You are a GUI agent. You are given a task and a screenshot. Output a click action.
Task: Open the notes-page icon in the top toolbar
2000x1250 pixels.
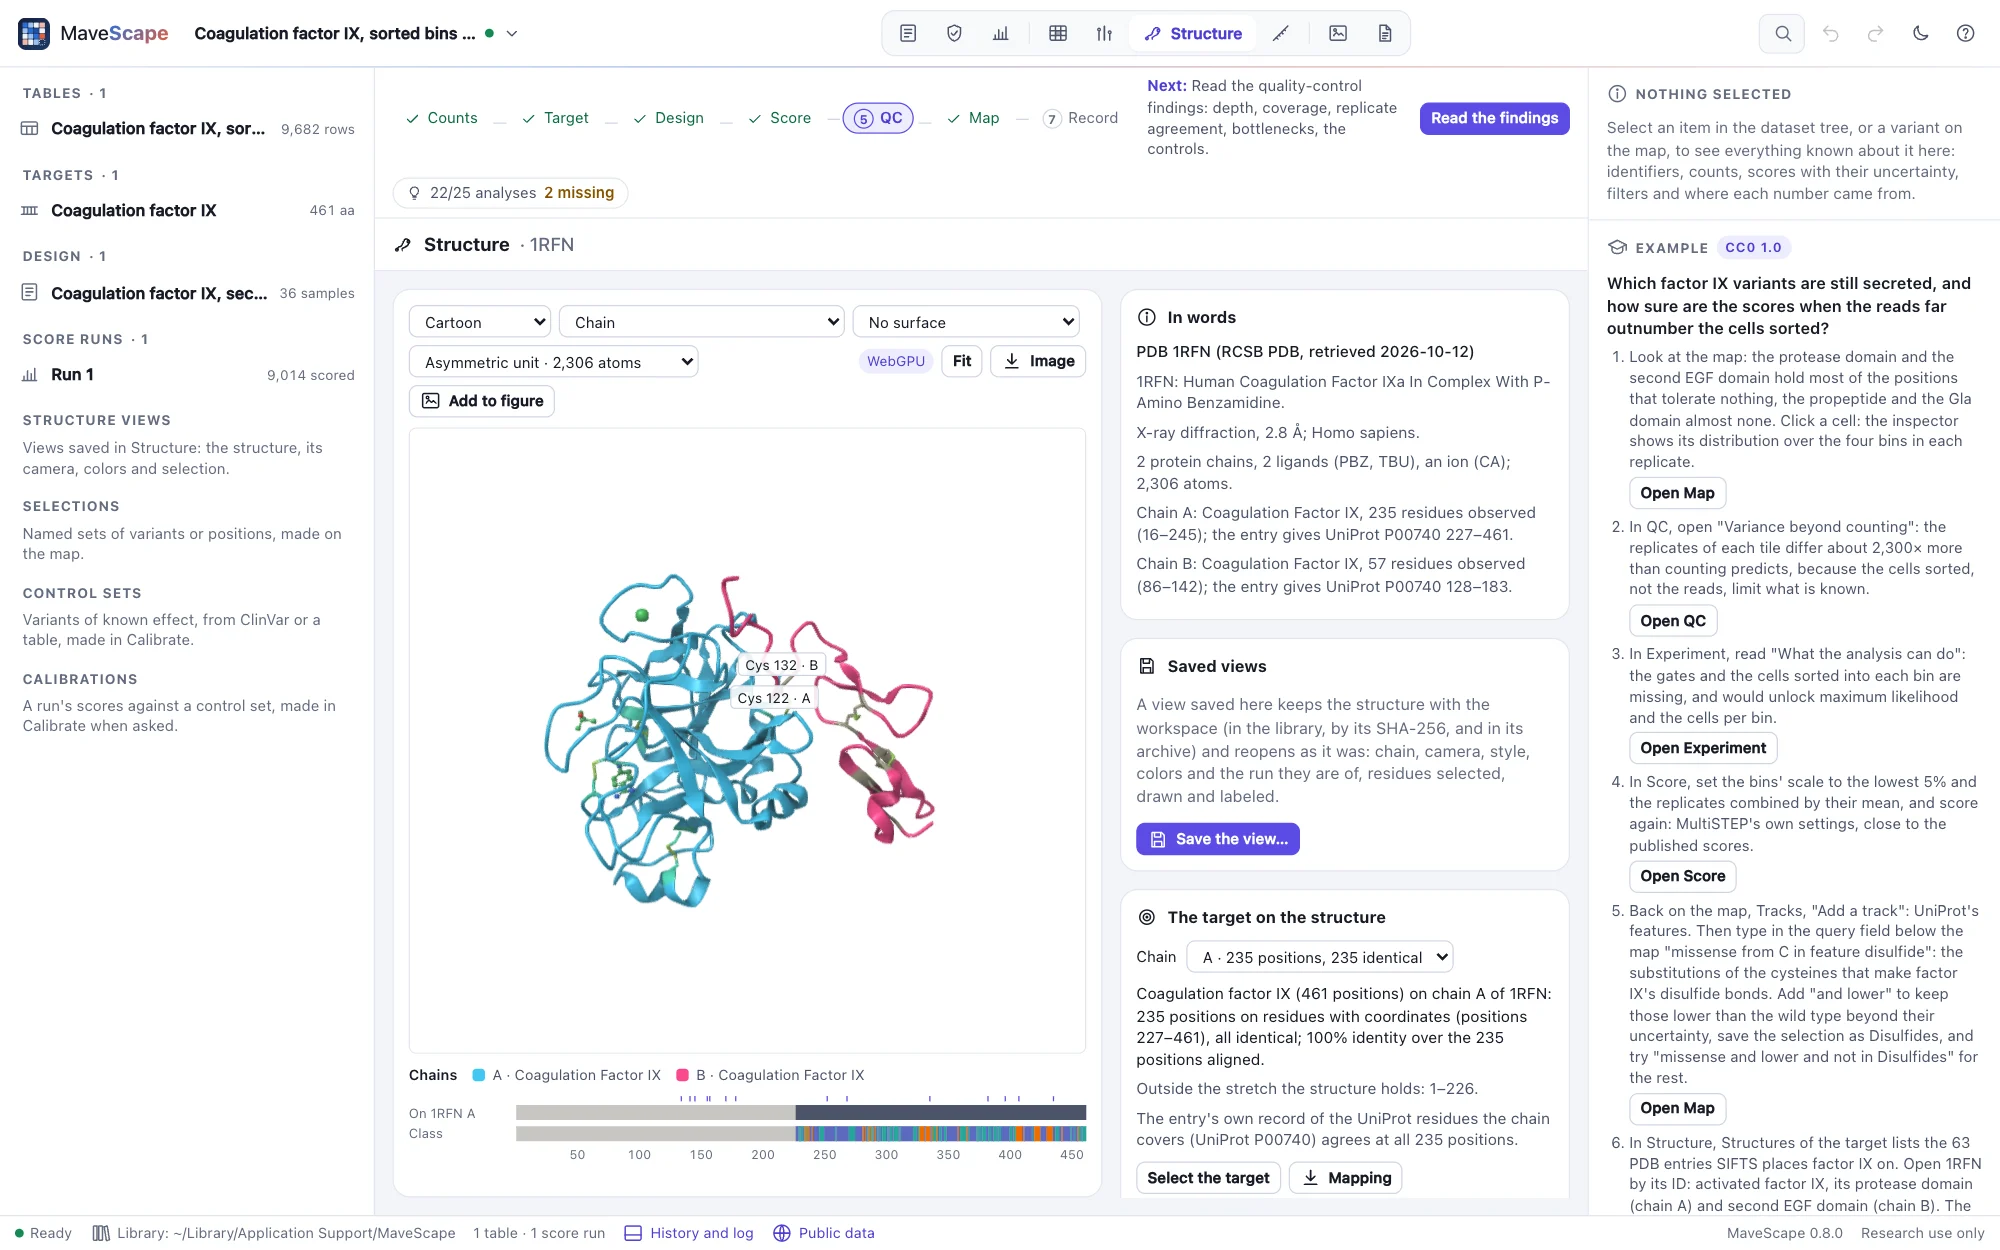tap(908, 34)
